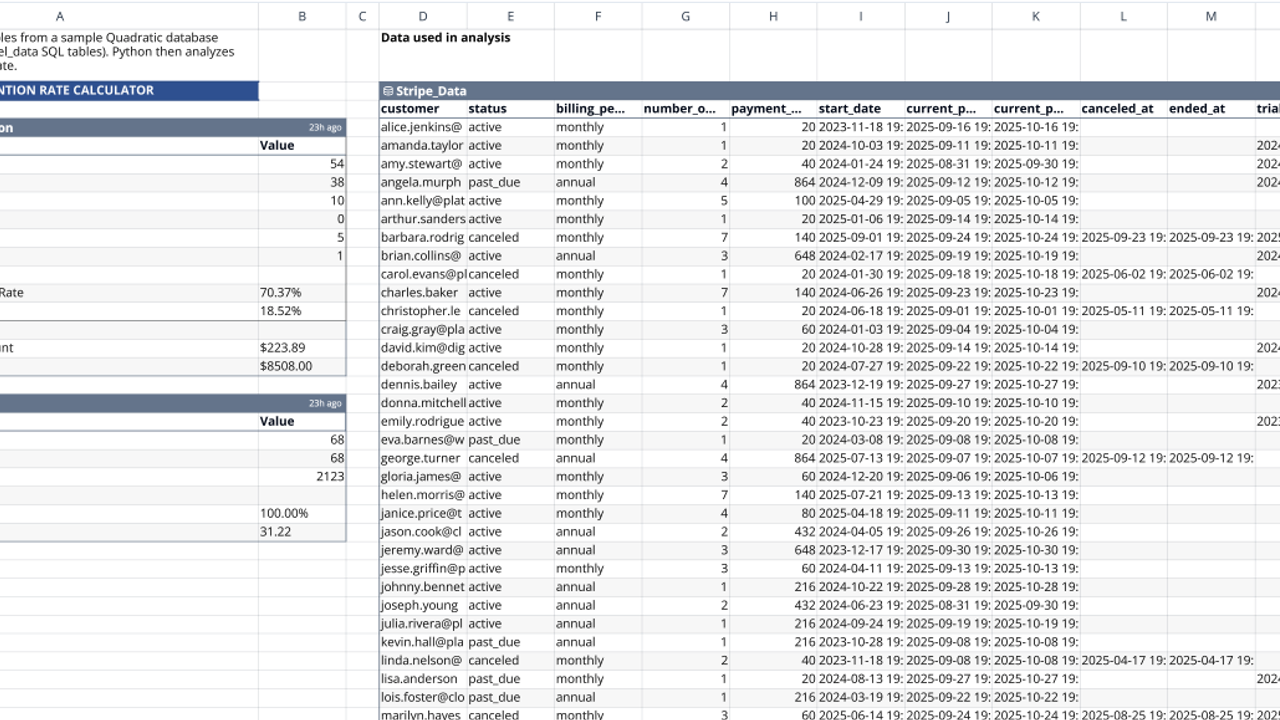Select column I header
This screenshot has width=1280, height=720.
point(861,16)
